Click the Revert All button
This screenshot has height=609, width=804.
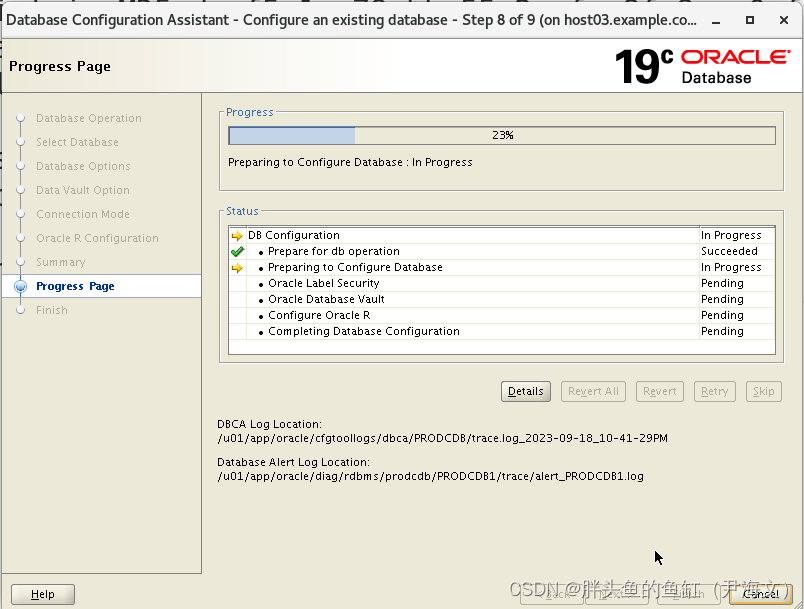point(593,391)
